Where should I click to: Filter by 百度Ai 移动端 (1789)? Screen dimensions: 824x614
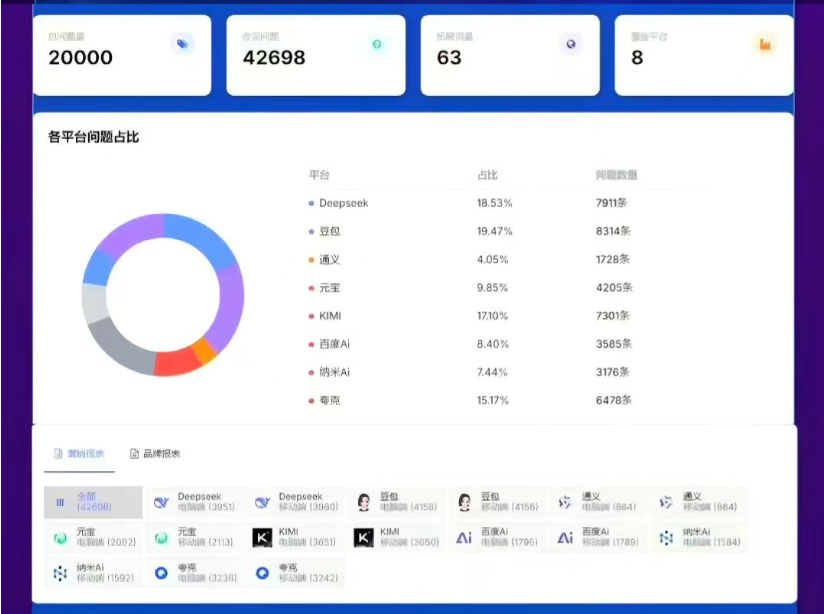[x=598, y=537]
